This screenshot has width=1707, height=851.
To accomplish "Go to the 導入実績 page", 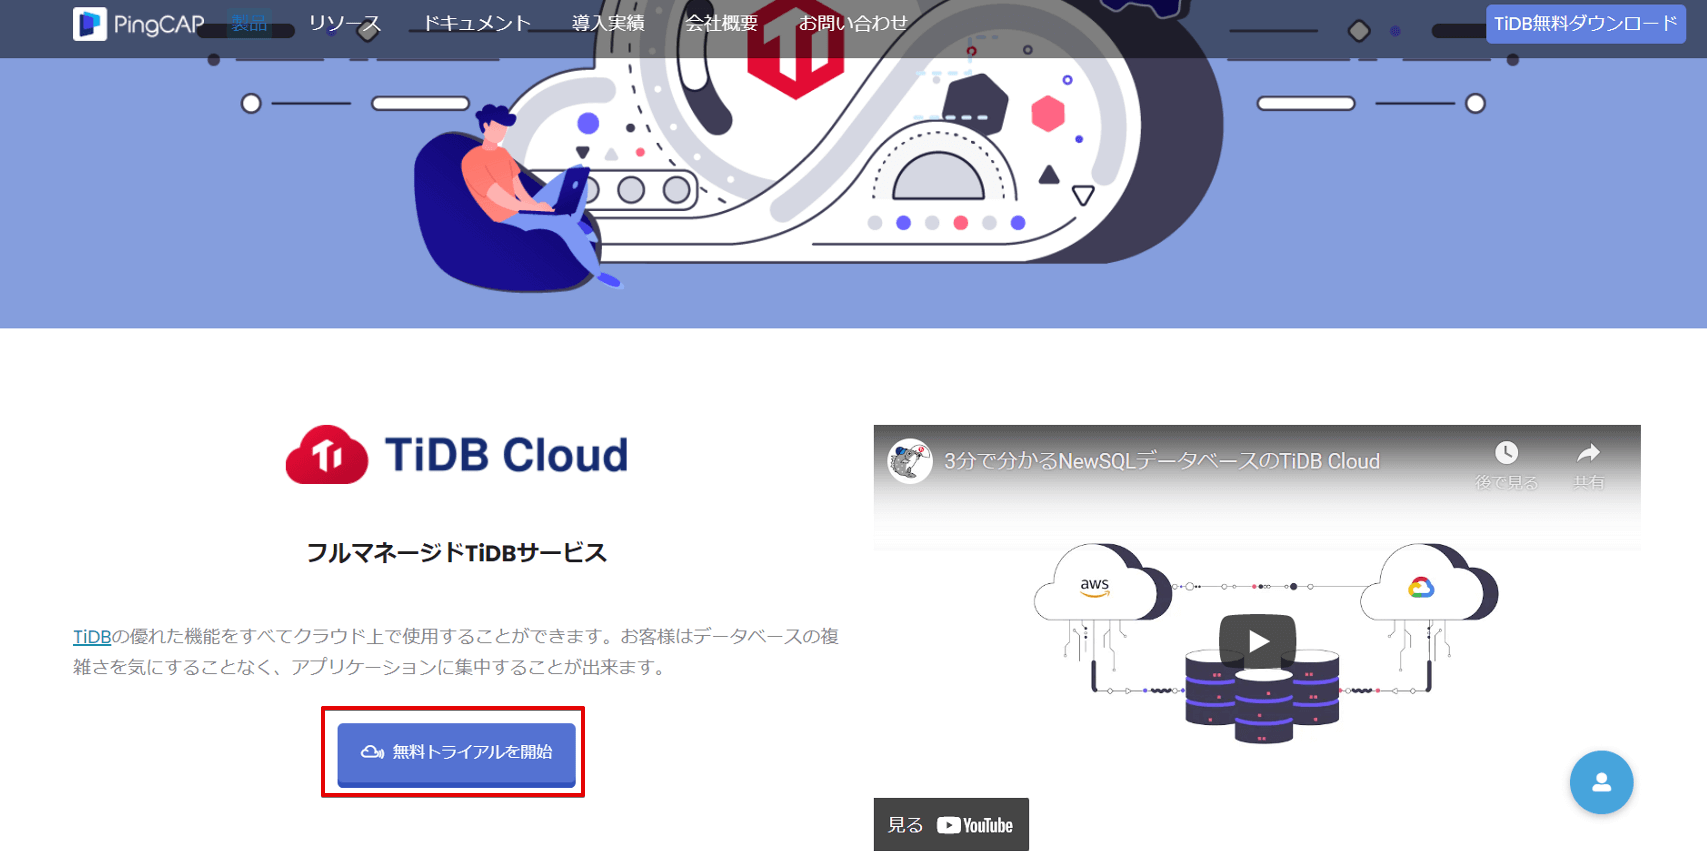I will (608, 23).
